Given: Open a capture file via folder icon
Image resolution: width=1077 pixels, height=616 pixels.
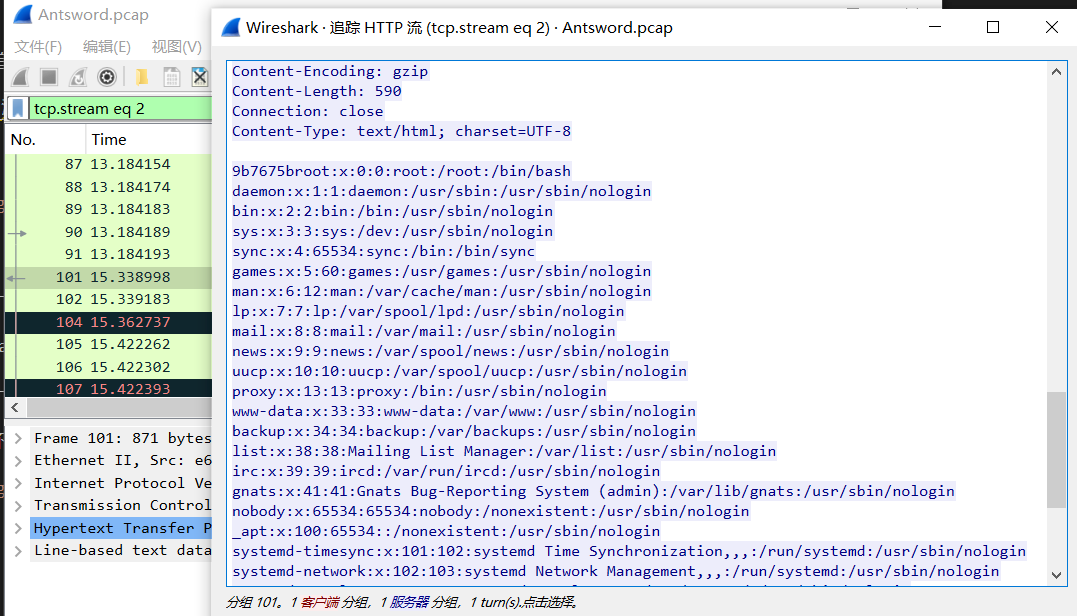Looking at the screenshot, I should coord(141,77).
